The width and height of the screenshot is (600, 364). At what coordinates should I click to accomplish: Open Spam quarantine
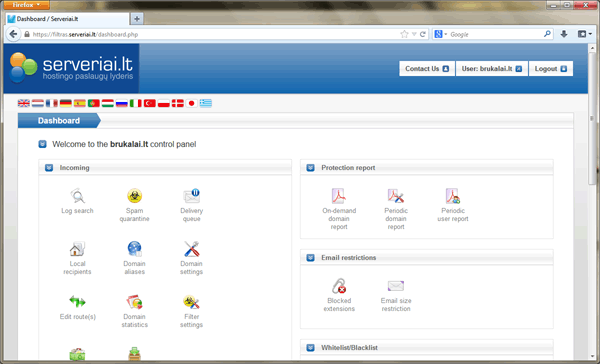134,205
